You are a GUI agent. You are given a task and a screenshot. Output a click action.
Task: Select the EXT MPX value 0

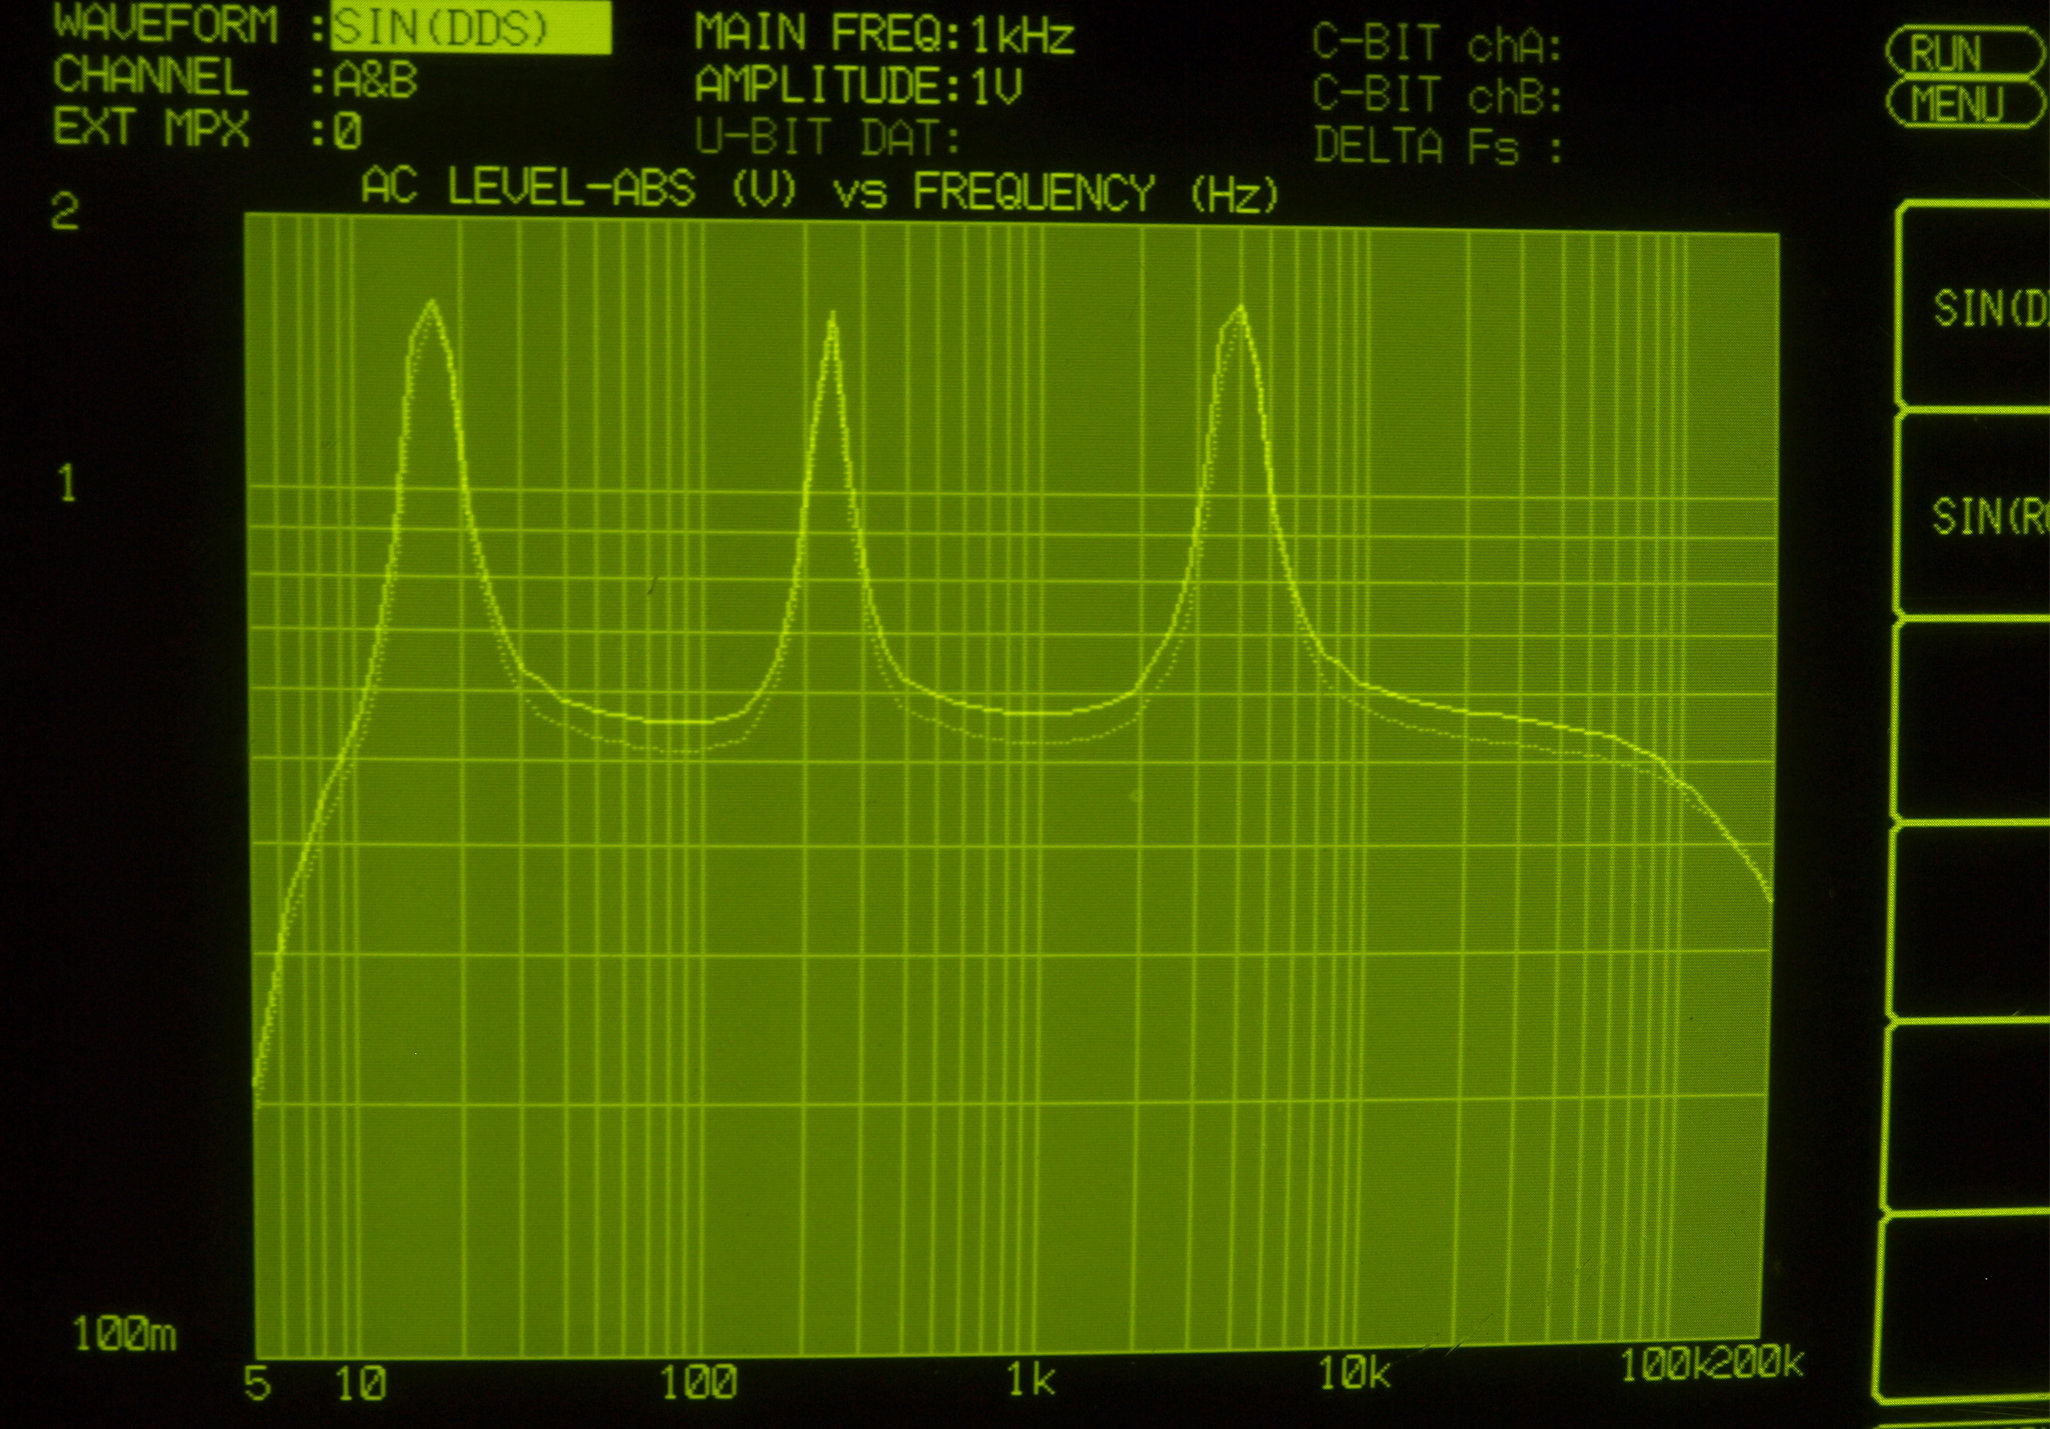[x=346, y=132]
